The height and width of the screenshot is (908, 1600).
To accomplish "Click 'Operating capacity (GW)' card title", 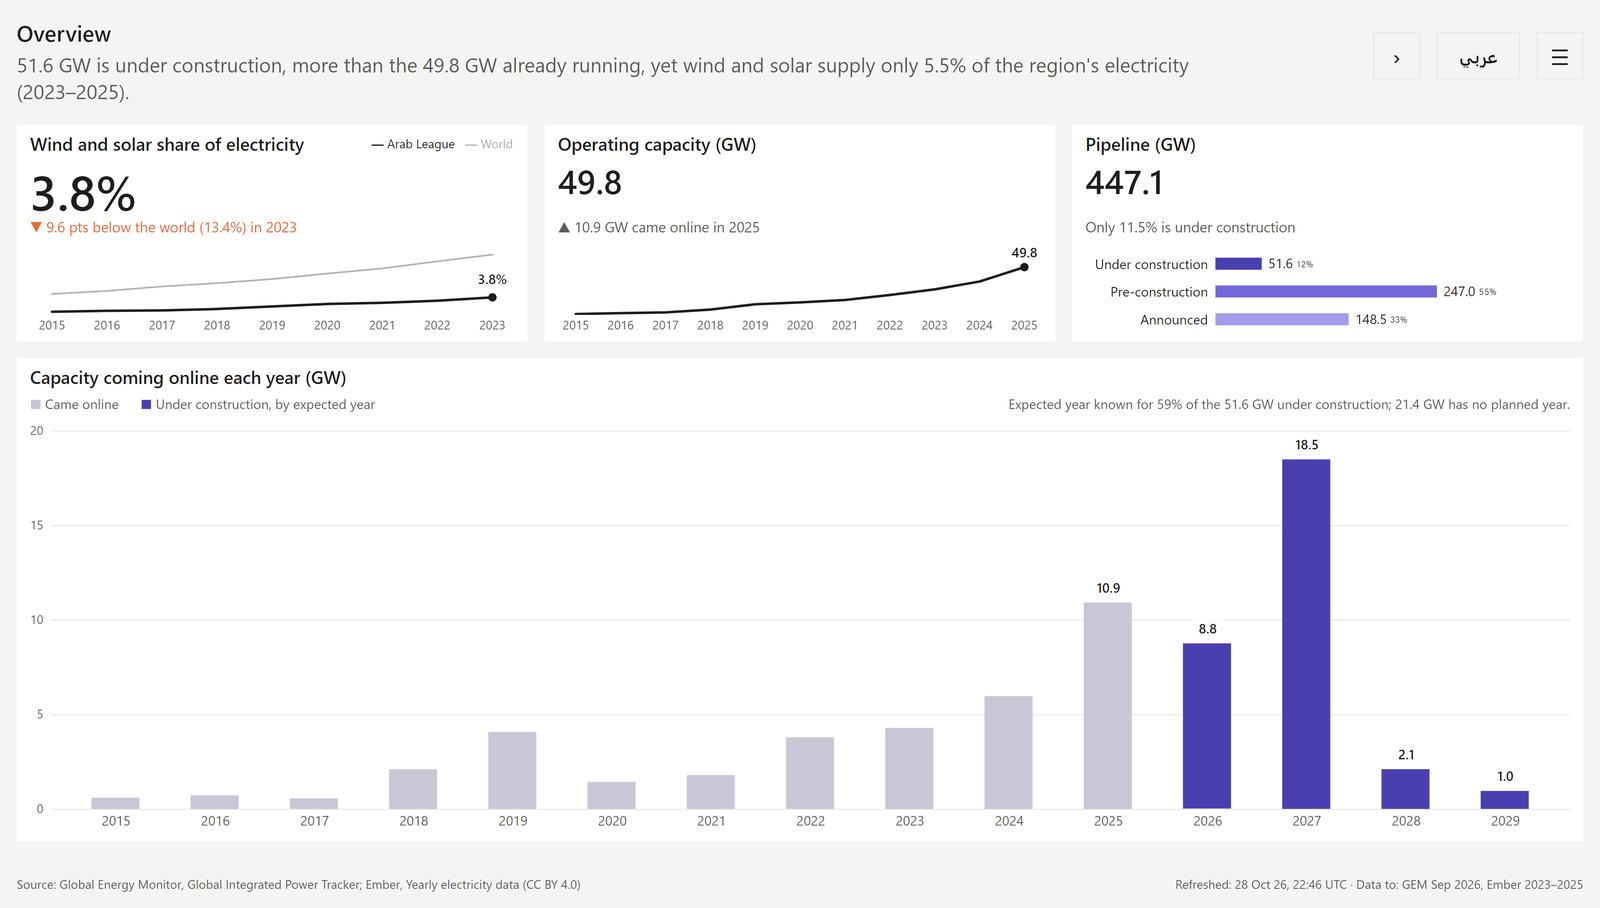I will tap(657, 145).
